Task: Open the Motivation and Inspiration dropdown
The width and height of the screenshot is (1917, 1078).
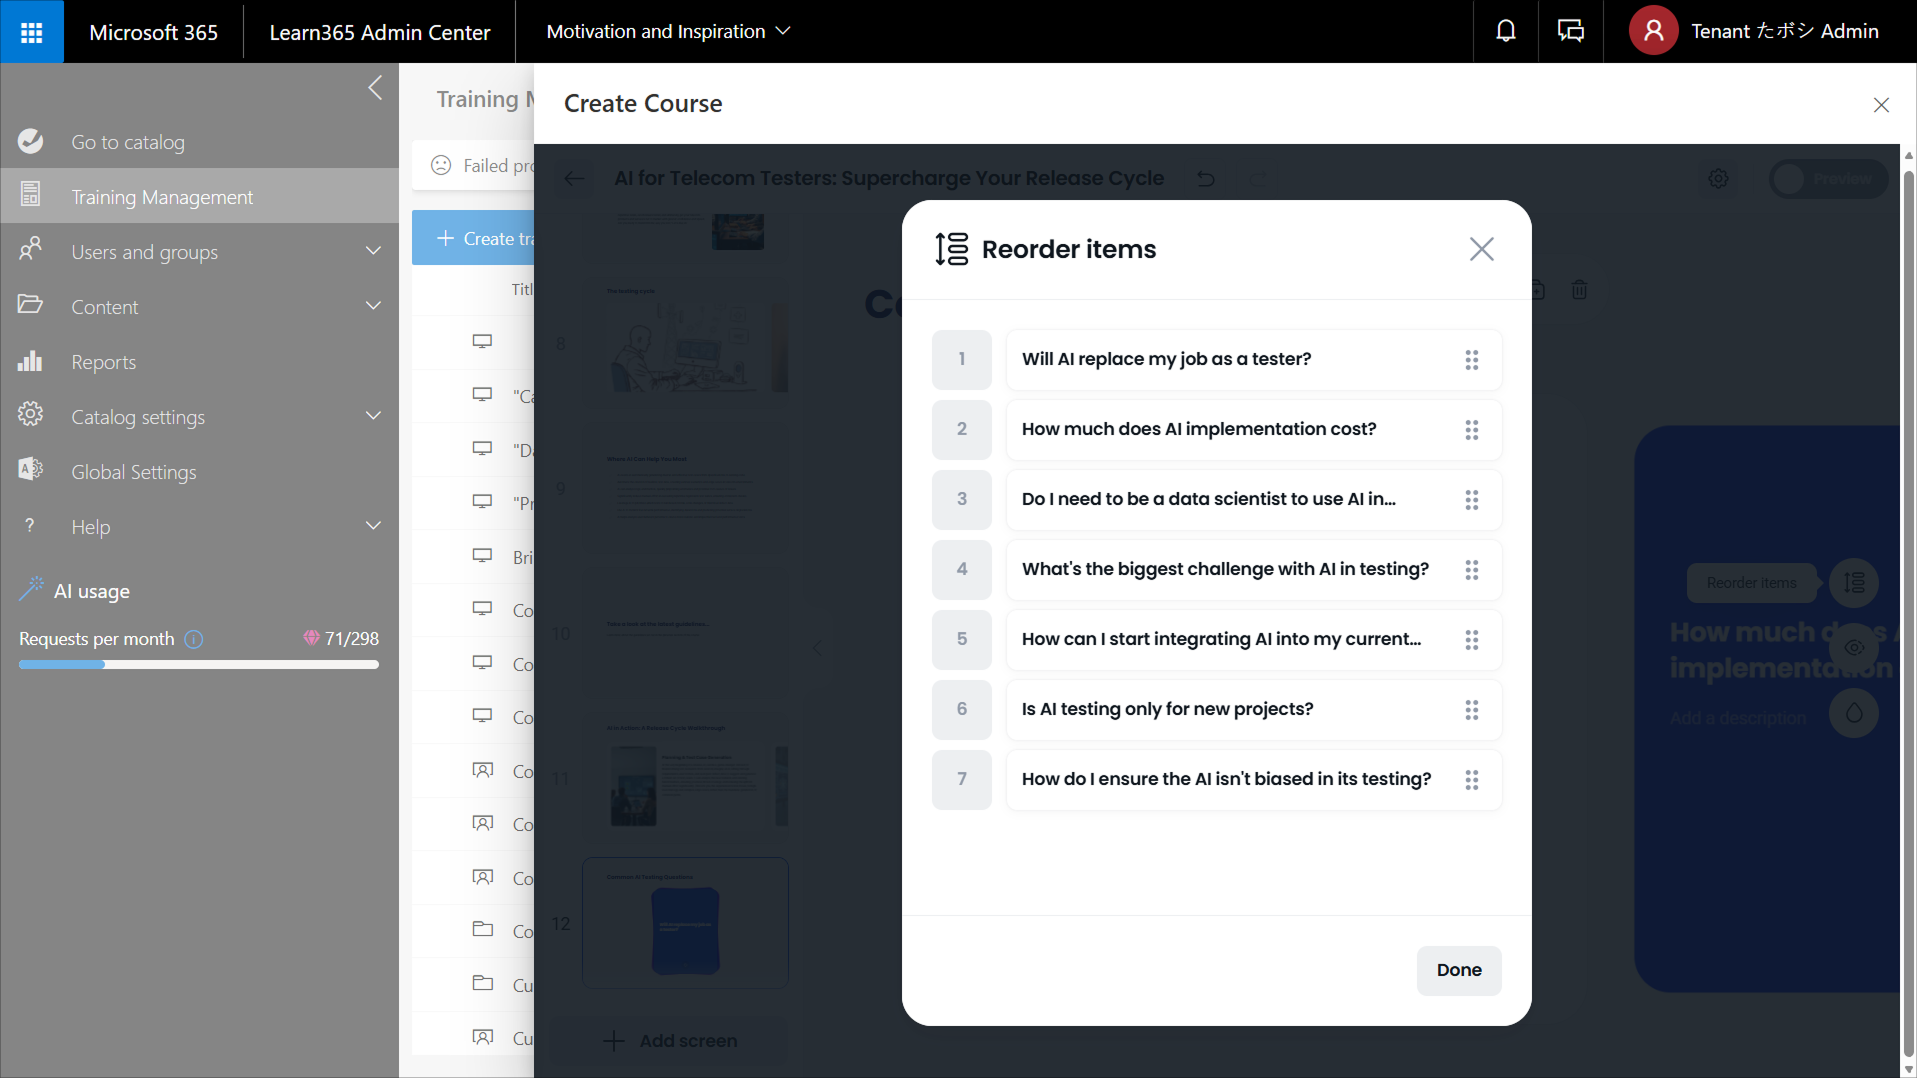Action: (667, 32)
